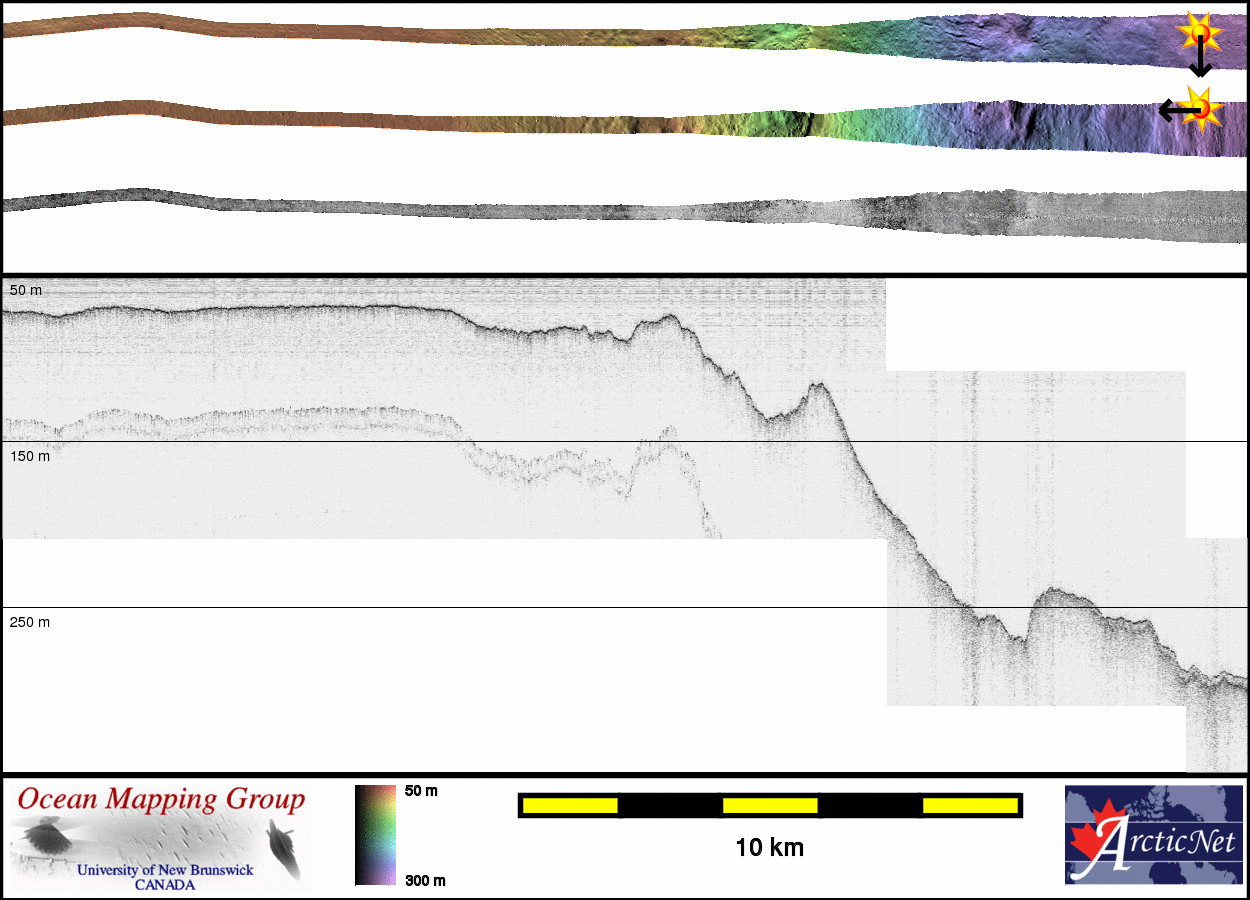This screenshot has height=900, width=1250.
Task: Open the ArcticNet logo
Action: click(x=1153, y=834)
